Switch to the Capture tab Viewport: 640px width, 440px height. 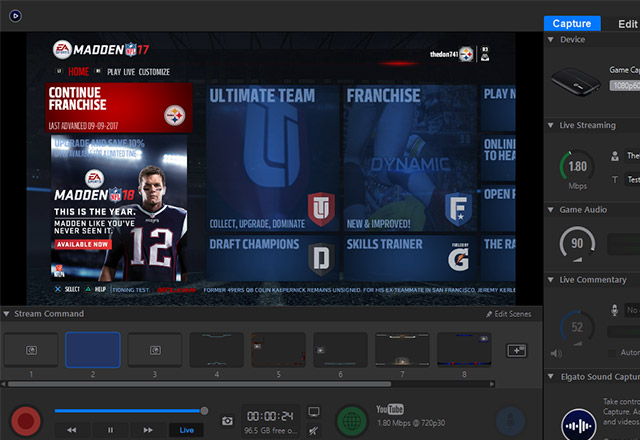(572, 24)
